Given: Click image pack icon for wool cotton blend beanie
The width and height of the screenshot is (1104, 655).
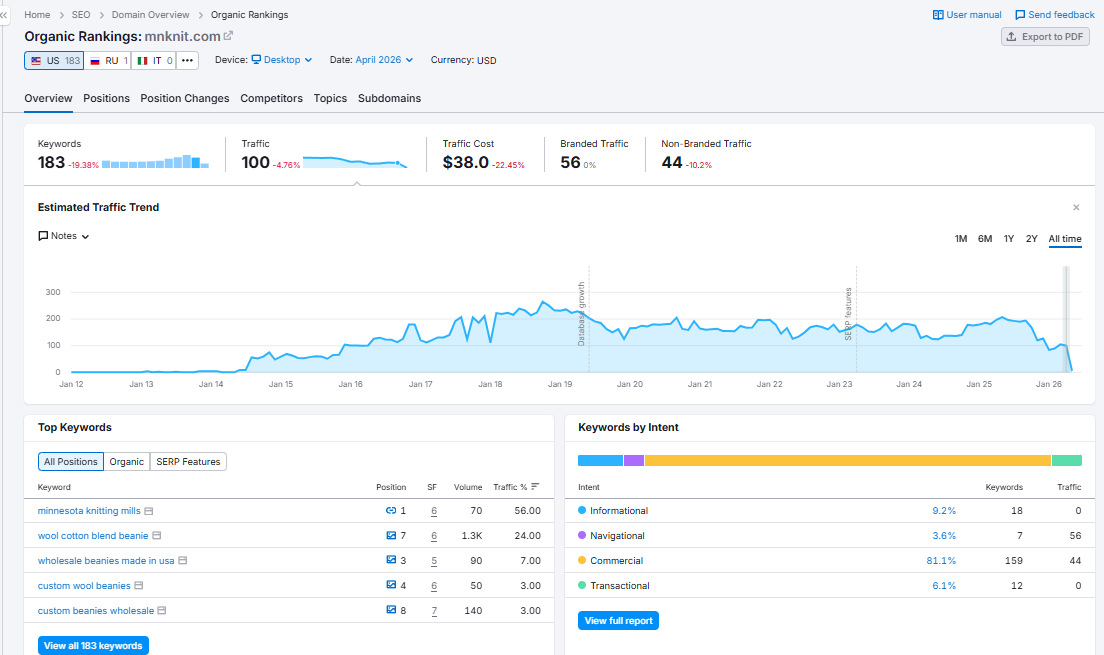Looking at the screenshot, I should 391,535.
